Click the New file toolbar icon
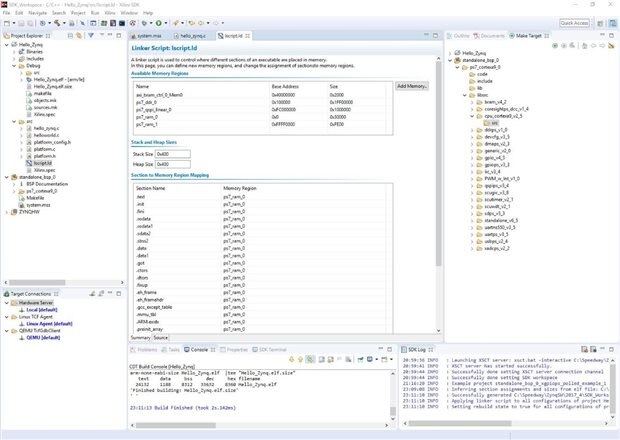The image size is (620, 440). 7,22
